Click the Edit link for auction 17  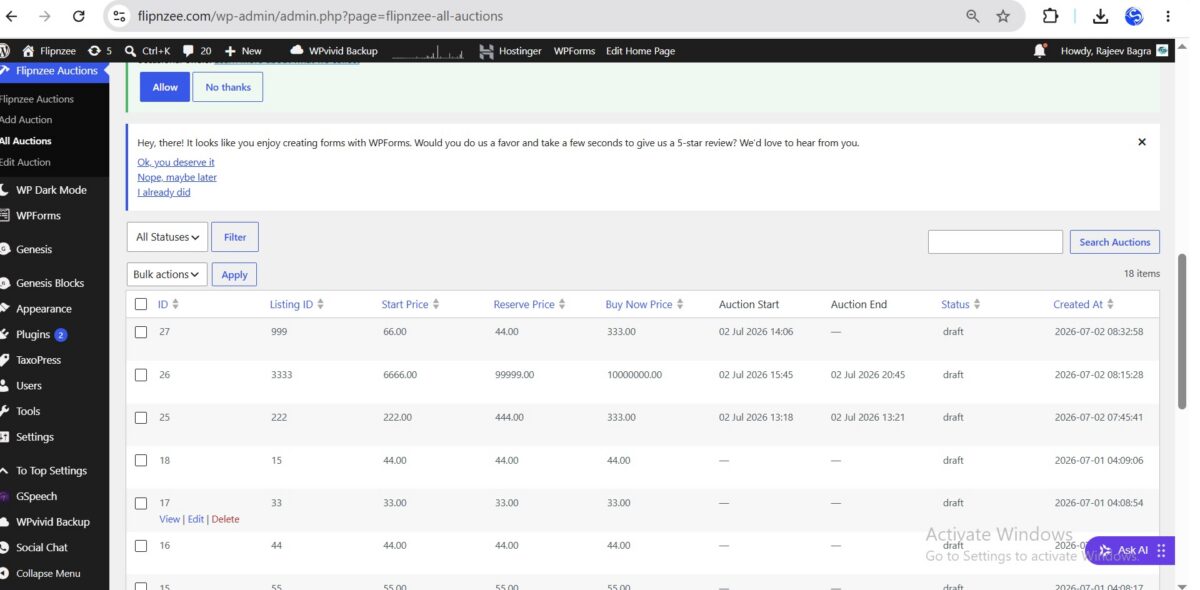(196, 519)
